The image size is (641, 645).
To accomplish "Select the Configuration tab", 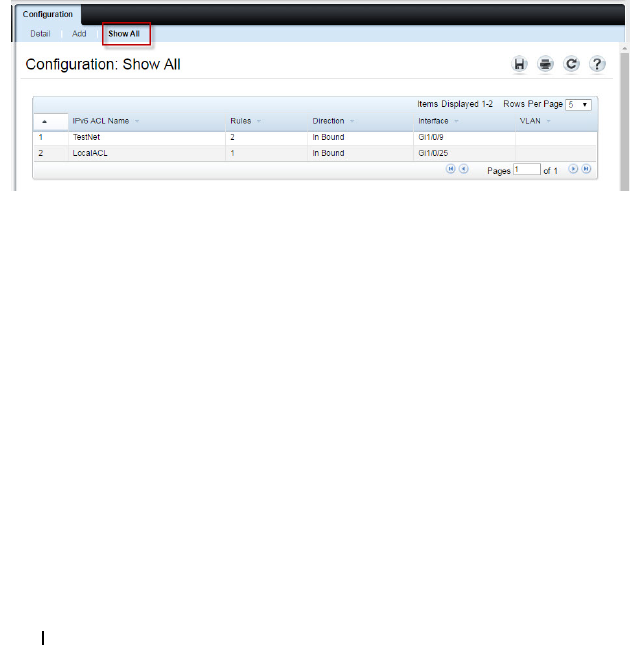I will click(48, 14).
